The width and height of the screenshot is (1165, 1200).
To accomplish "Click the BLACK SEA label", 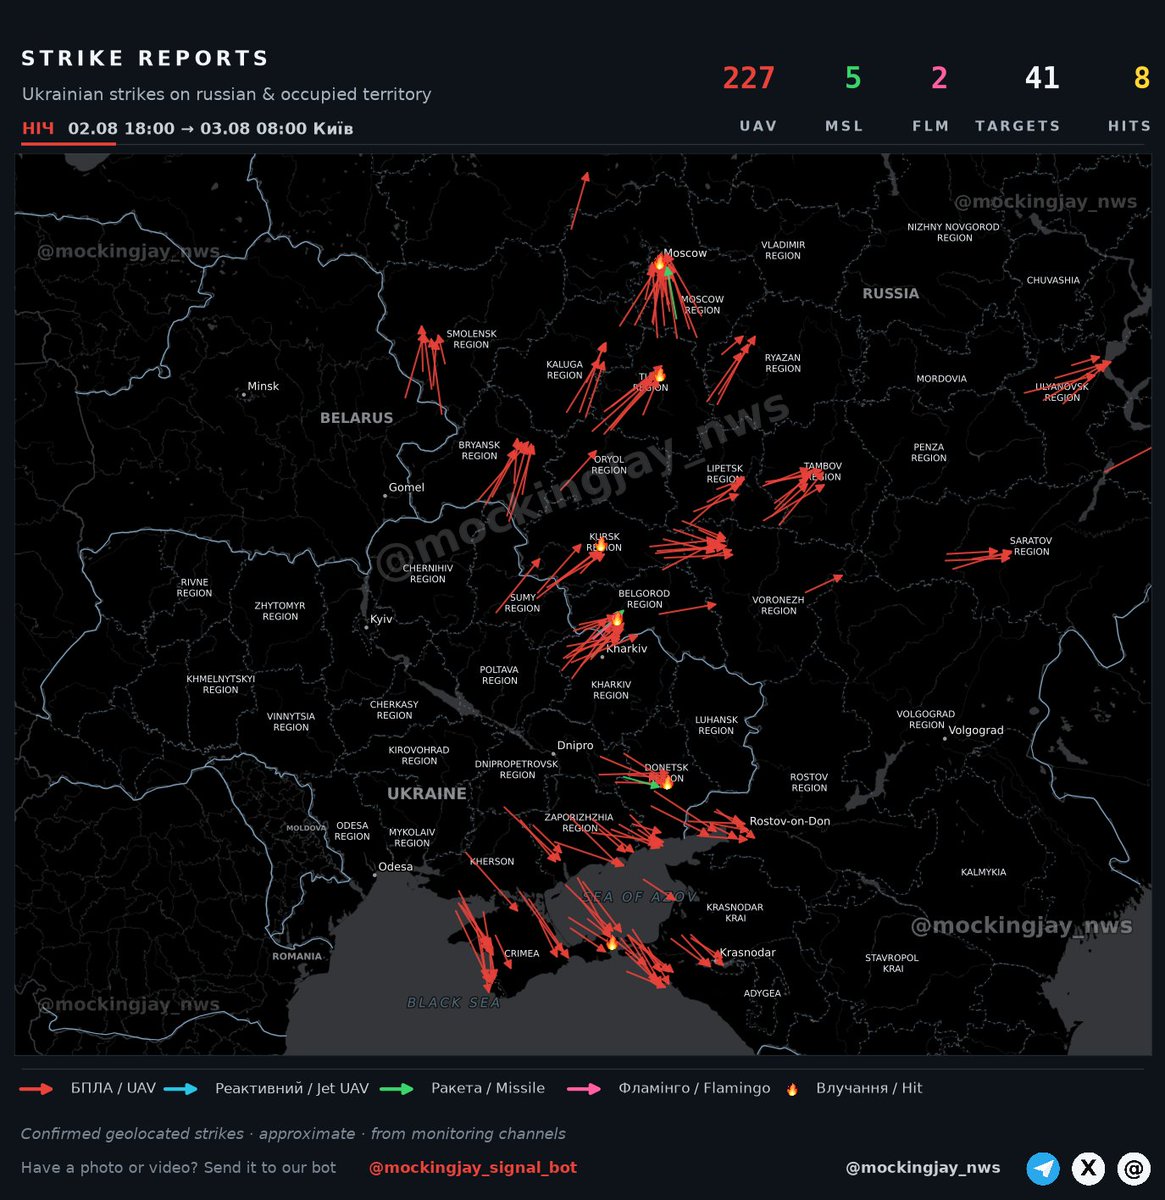I will [x=453, y=1003].
